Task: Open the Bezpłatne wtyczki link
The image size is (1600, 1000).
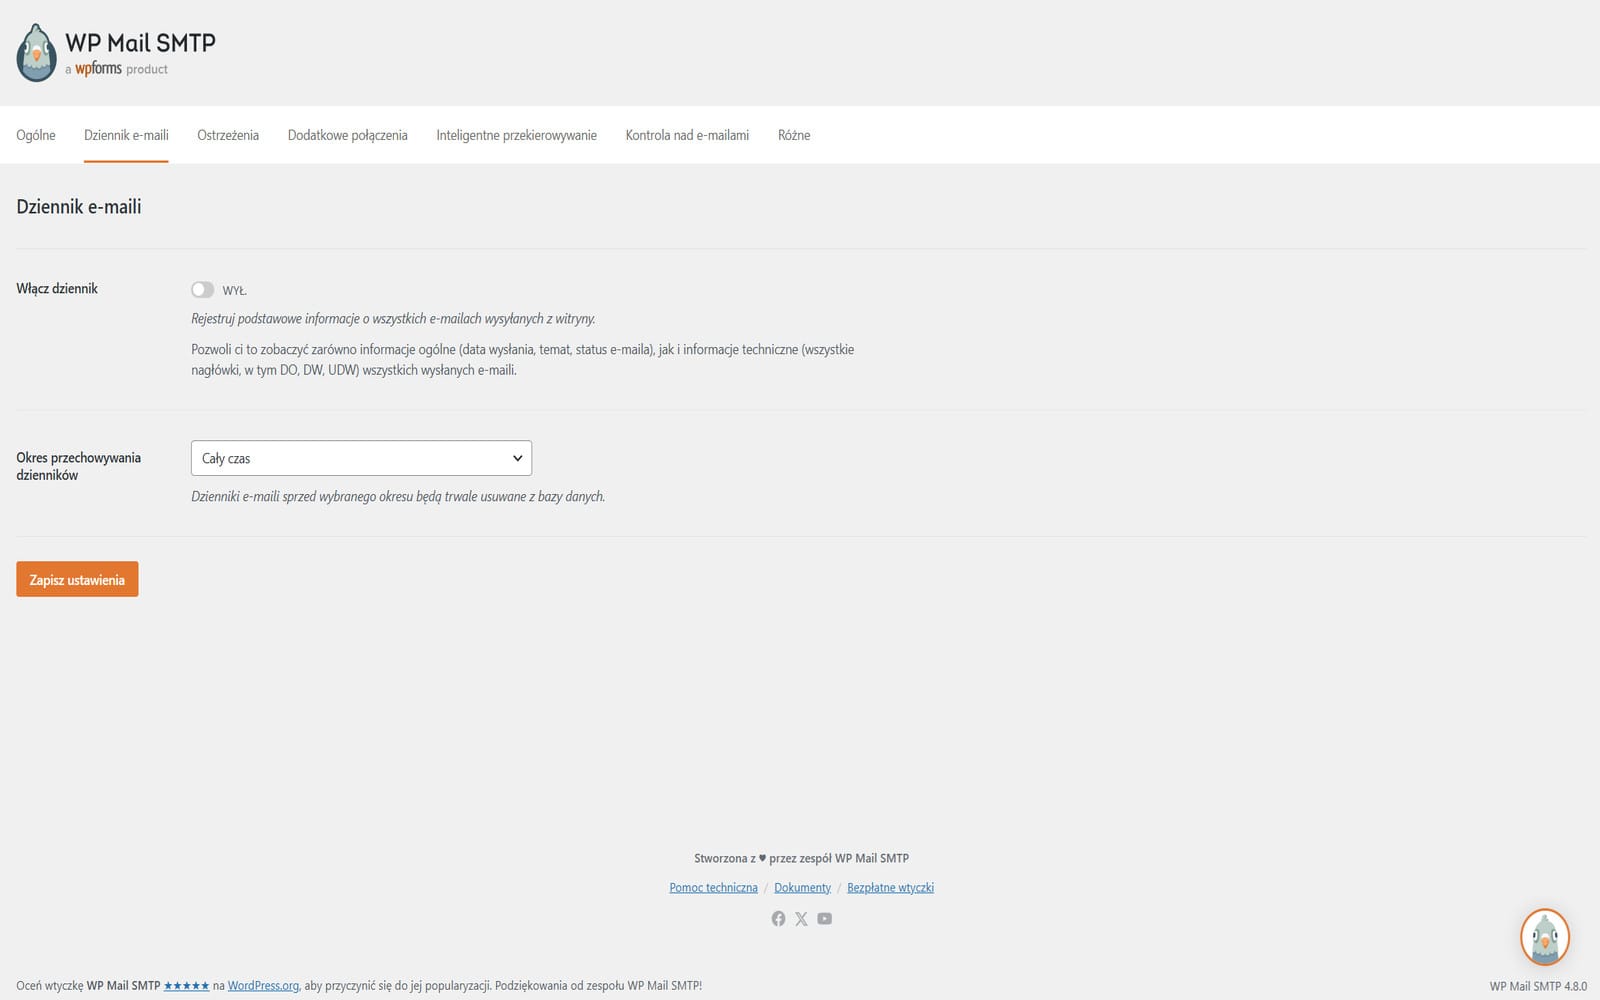Action: click(x=890, y=887)
